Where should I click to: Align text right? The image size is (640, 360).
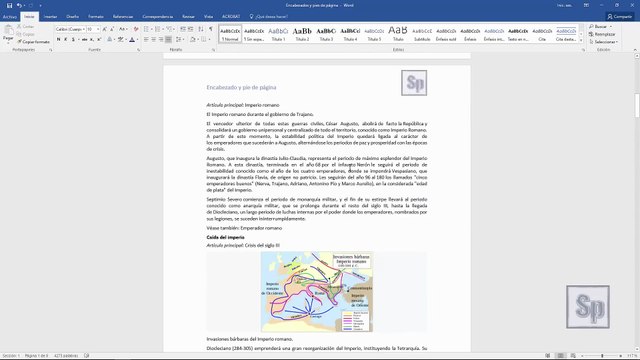point(161,39)
